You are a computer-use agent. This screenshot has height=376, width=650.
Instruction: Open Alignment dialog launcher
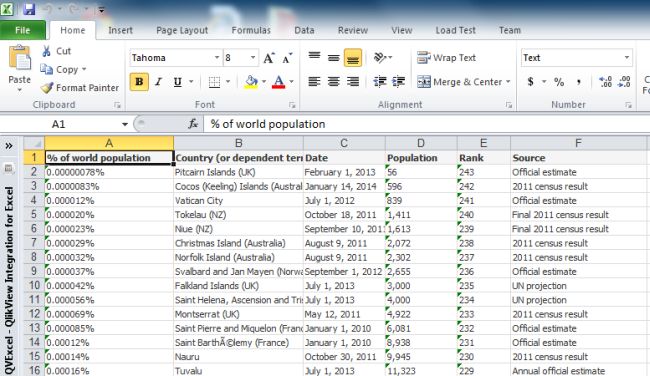pyautogui.click(x=509, y=105)
